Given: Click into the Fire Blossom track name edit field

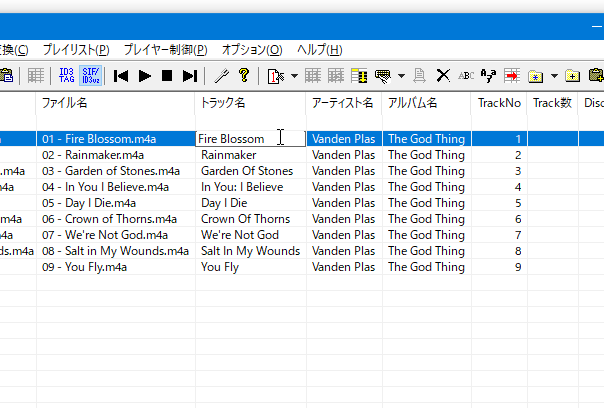Looking at the screenshot, I should click(250, 139).
